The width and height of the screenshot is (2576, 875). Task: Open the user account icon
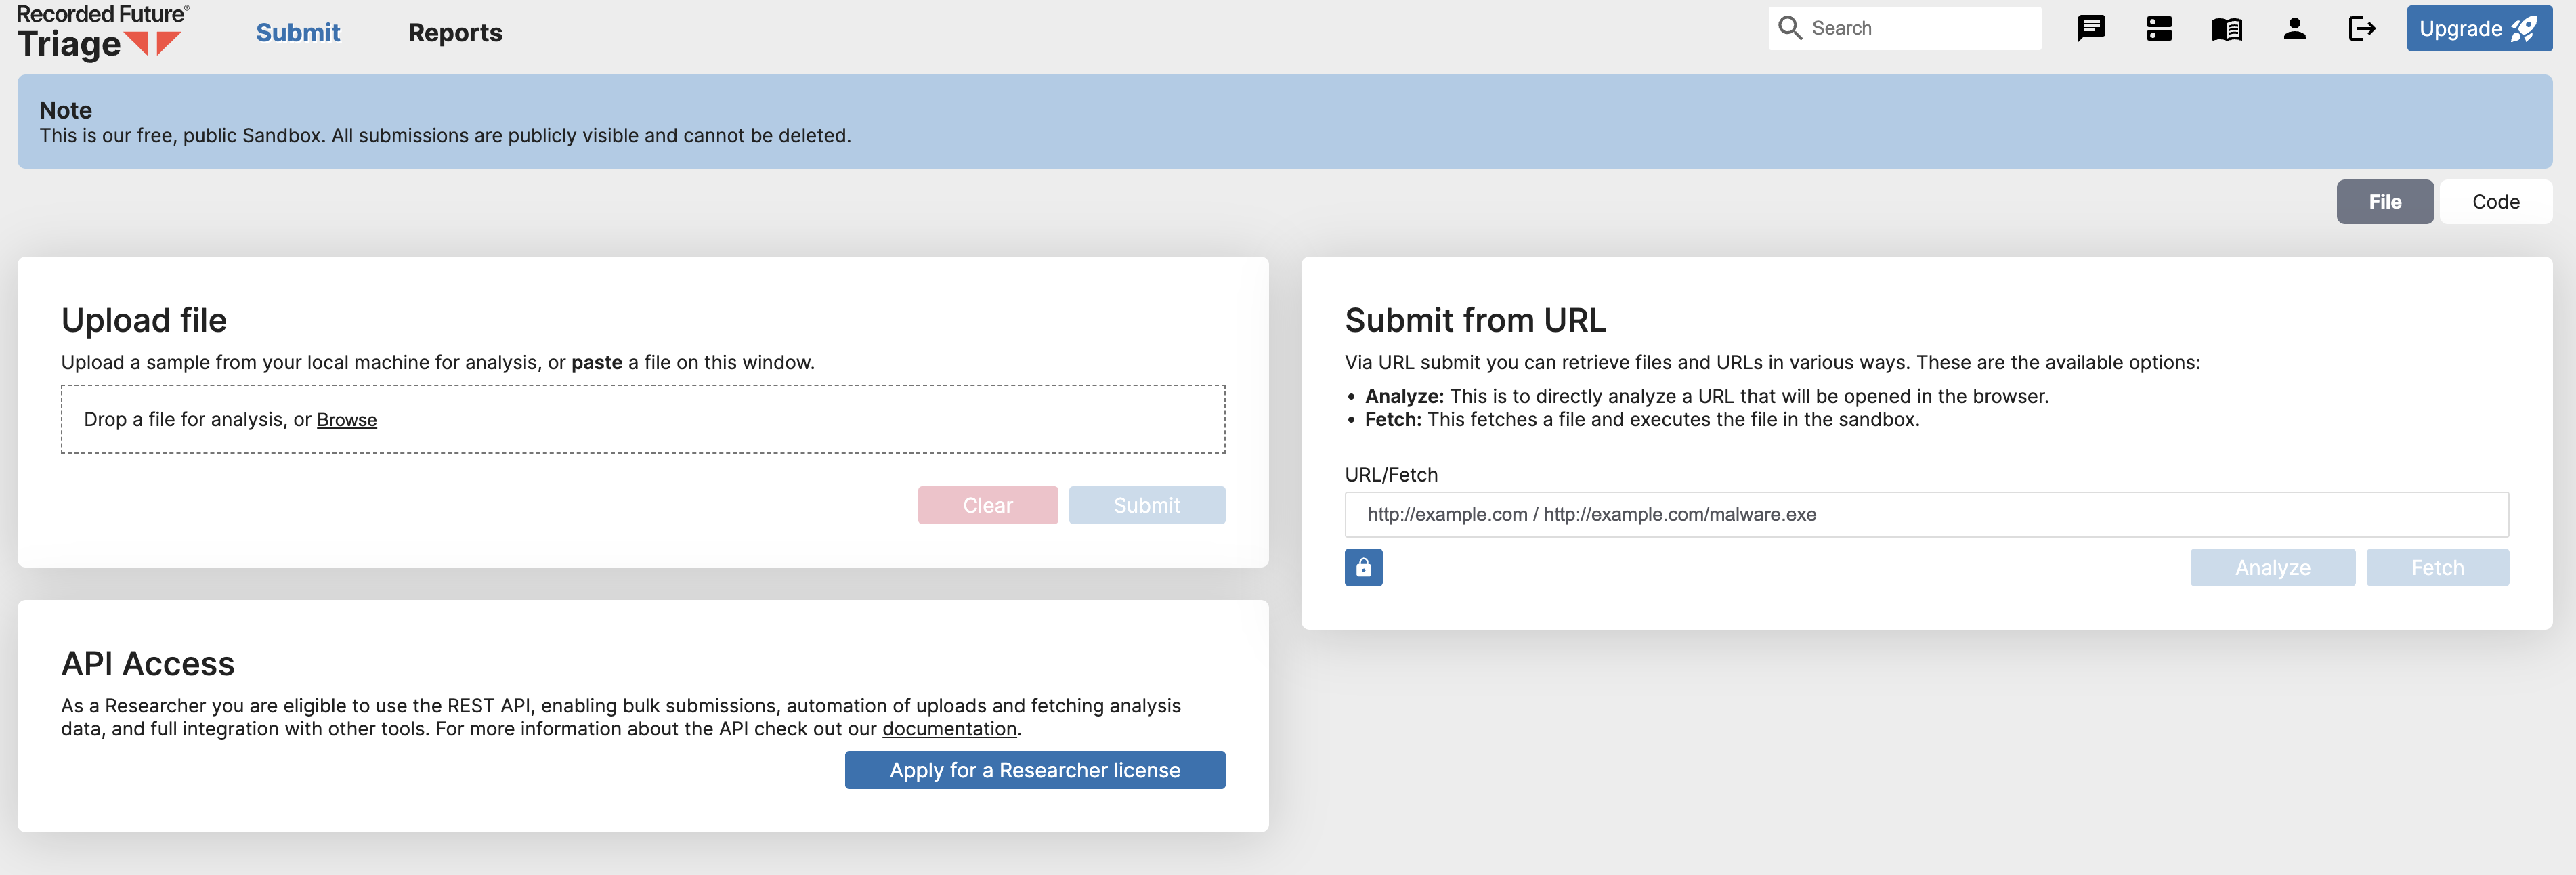click(2294, 29)
